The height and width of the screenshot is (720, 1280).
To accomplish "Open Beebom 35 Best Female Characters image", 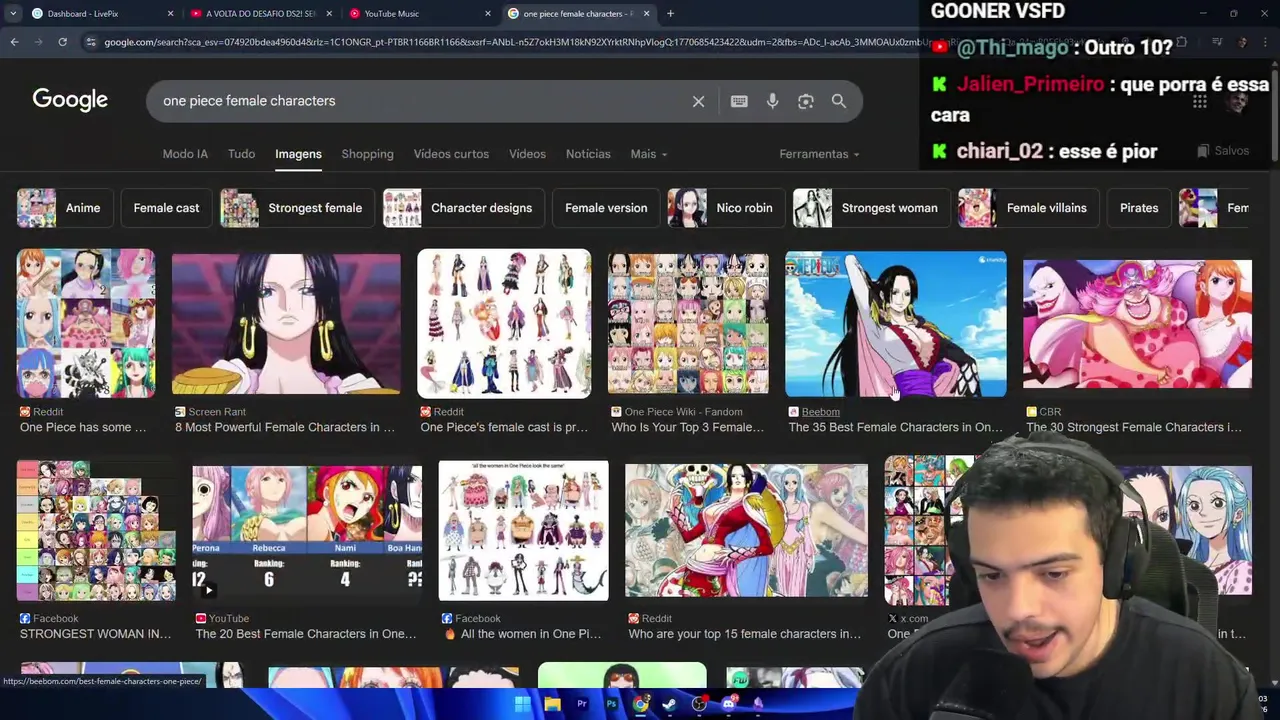I will pos(896,323).
